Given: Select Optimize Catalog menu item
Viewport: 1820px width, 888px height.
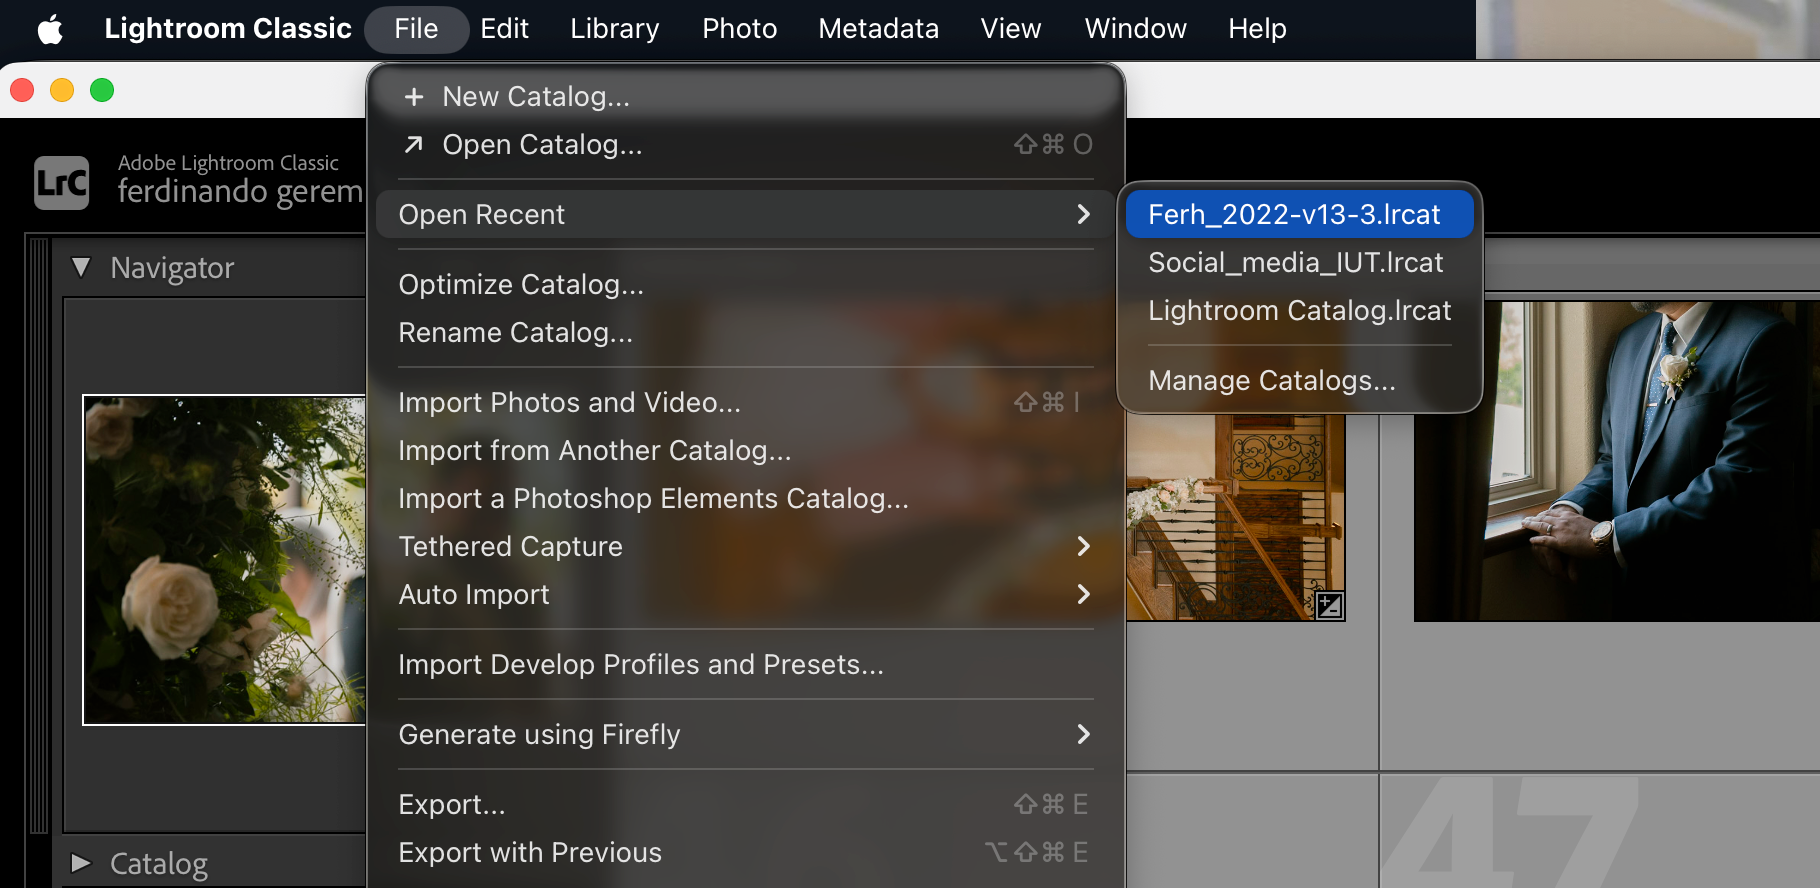Looking at the screenshot, I should pyautogui.click(x=746, y=285).
